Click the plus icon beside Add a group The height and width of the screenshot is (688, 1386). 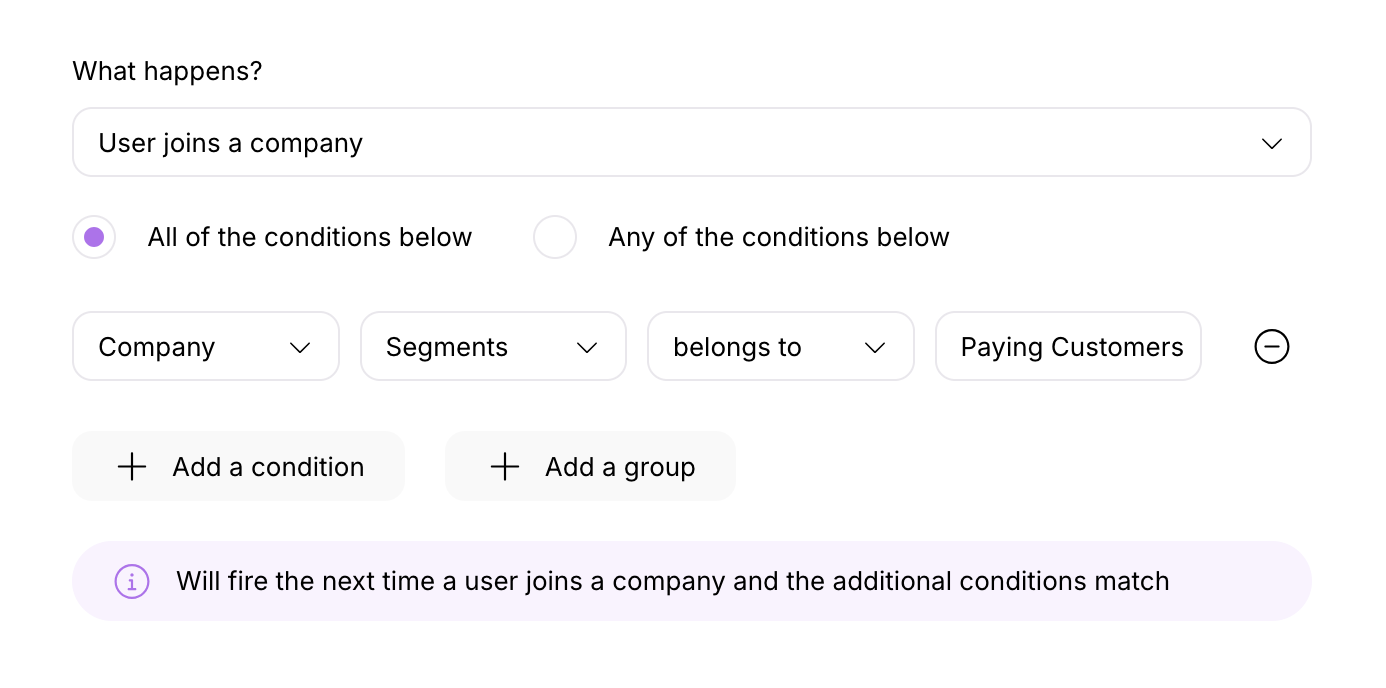[504, 466]
